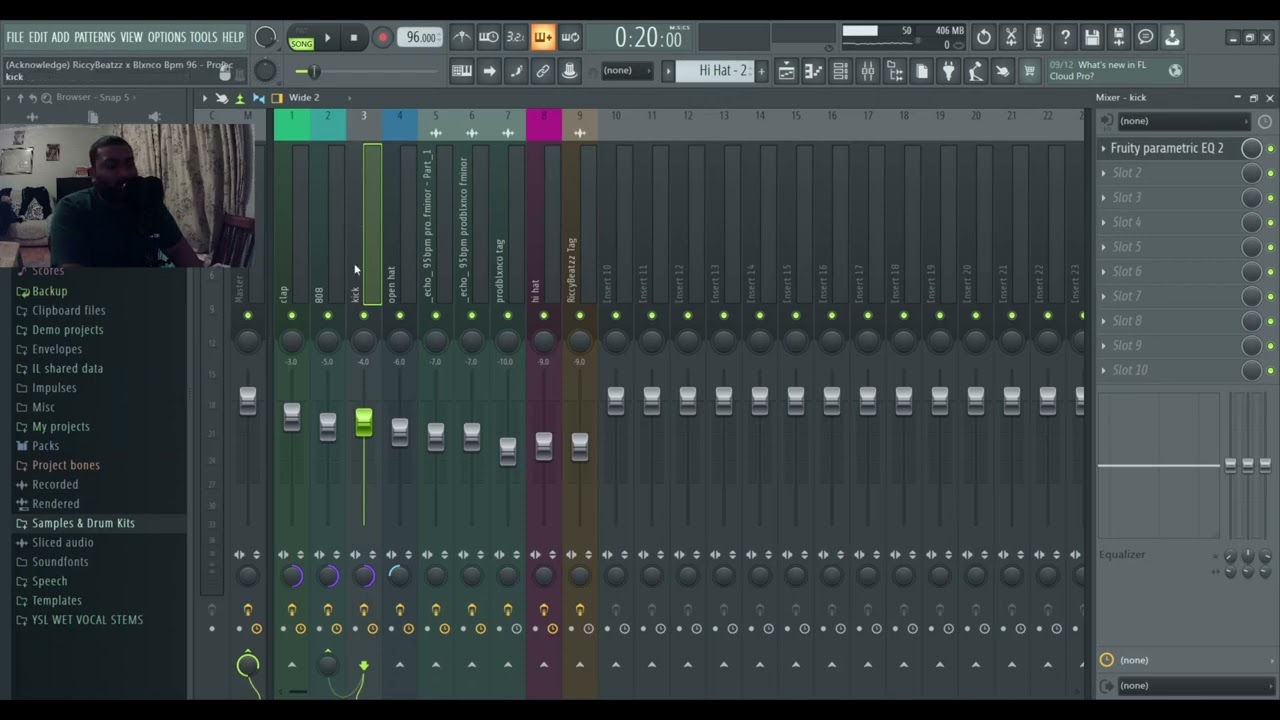Open mixer options arrow menu
Viewport: 1280px width, 720px height.
click(203, 98)
